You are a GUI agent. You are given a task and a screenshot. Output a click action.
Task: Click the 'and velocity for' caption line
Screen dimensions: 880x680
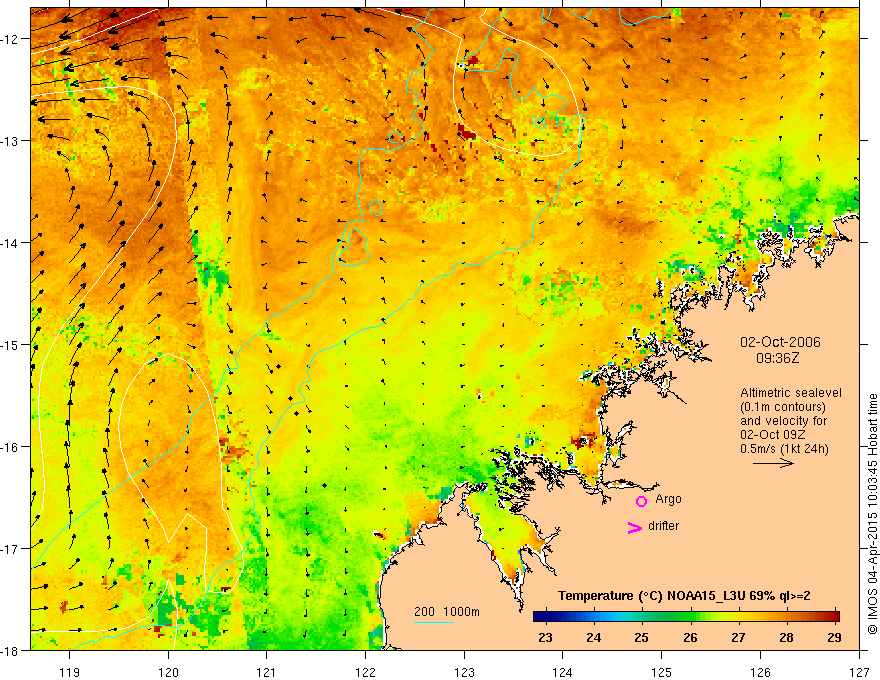click(x=783, y=421)
